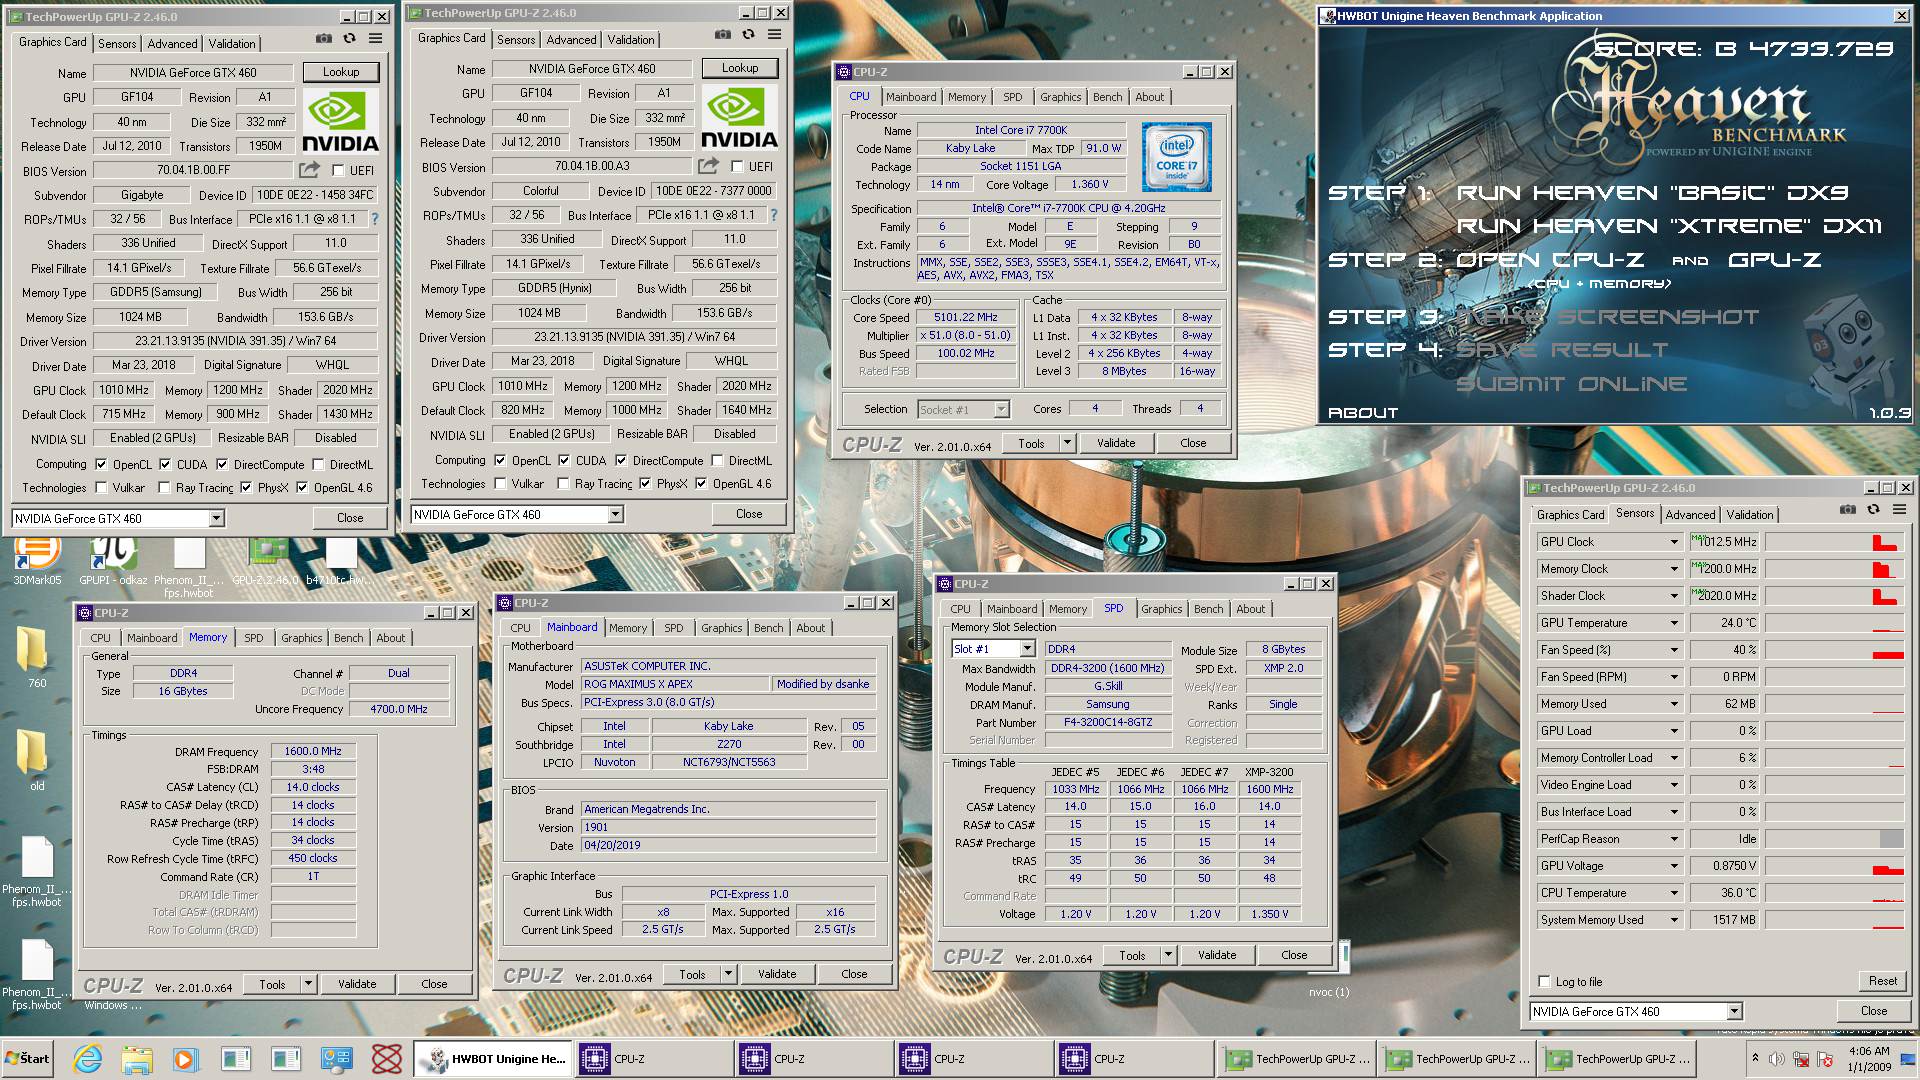Click HWBOT Unigine Heaven taskbar button

click(494, 1059)
